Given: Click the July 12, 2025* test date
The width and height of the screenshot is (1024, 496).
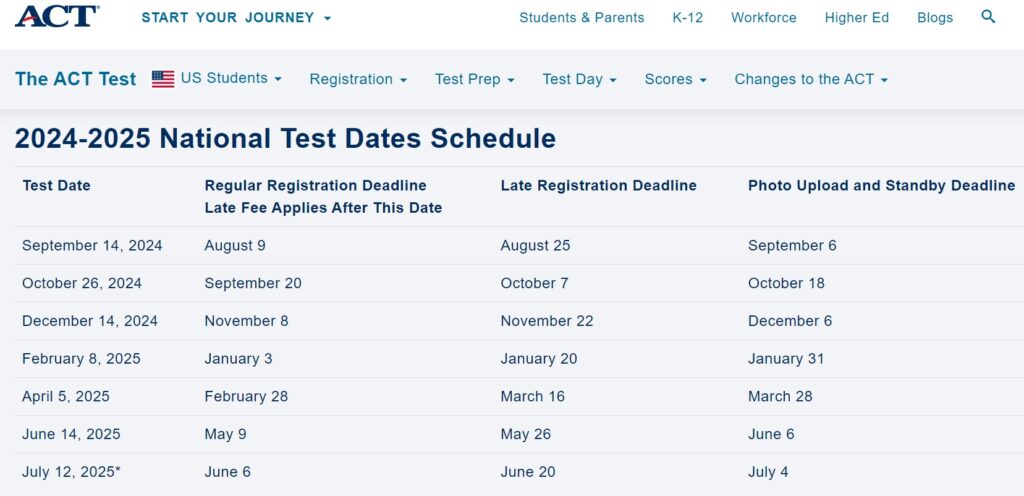Looking at the screenshot, I should click(x=71, y=472).
